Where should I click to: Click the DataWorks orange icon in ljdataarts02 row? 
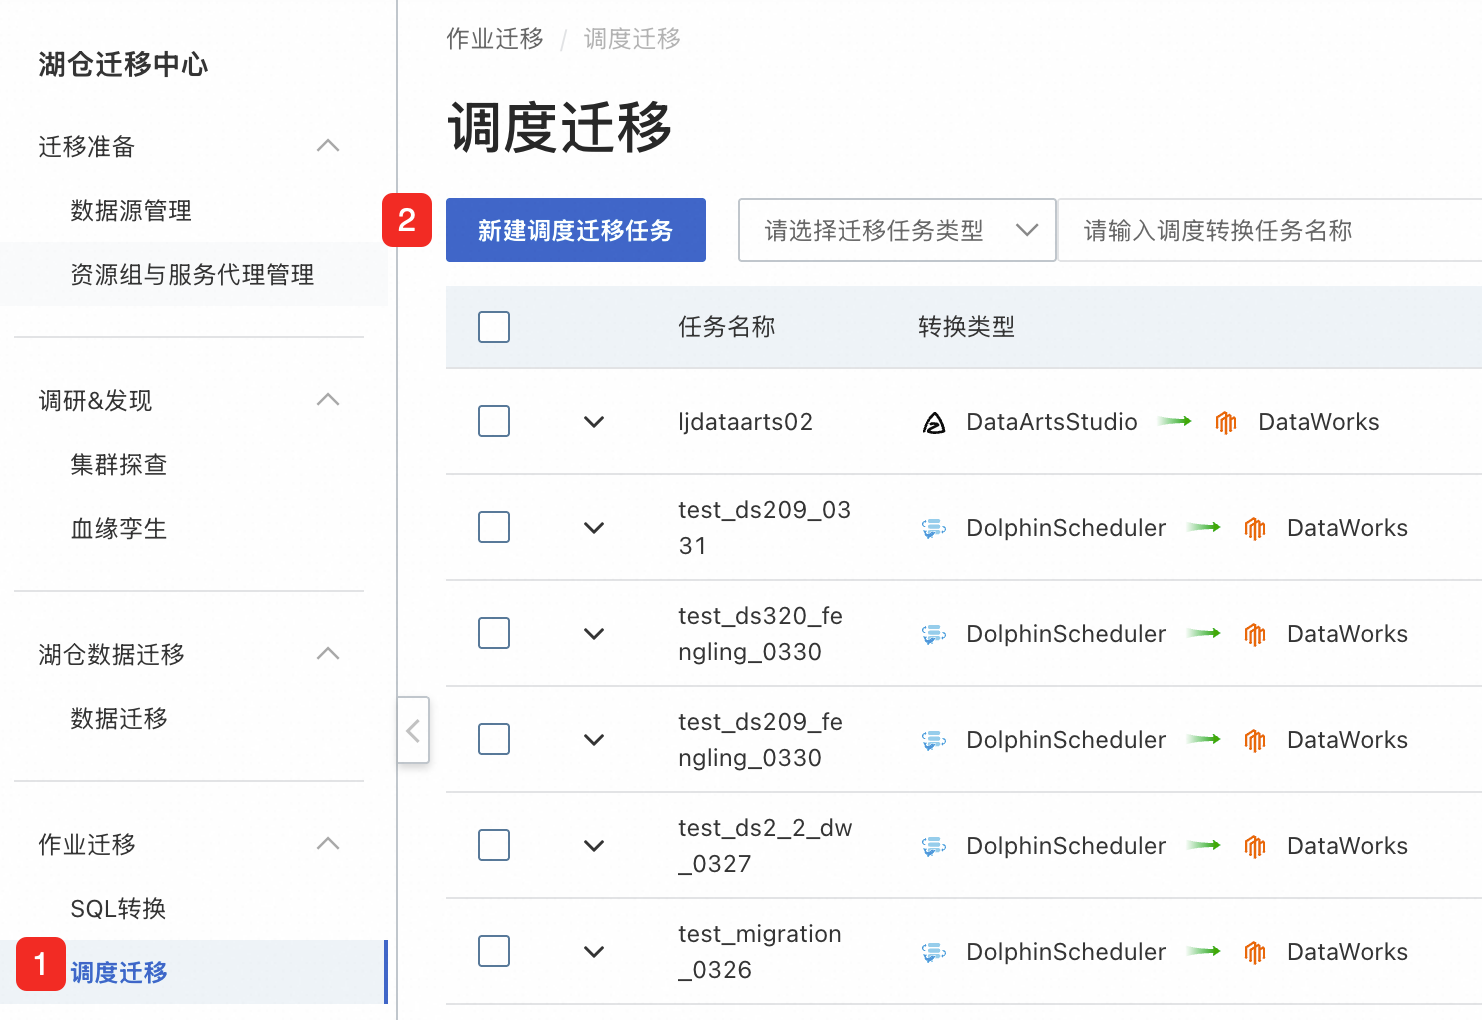point(1226,423)
